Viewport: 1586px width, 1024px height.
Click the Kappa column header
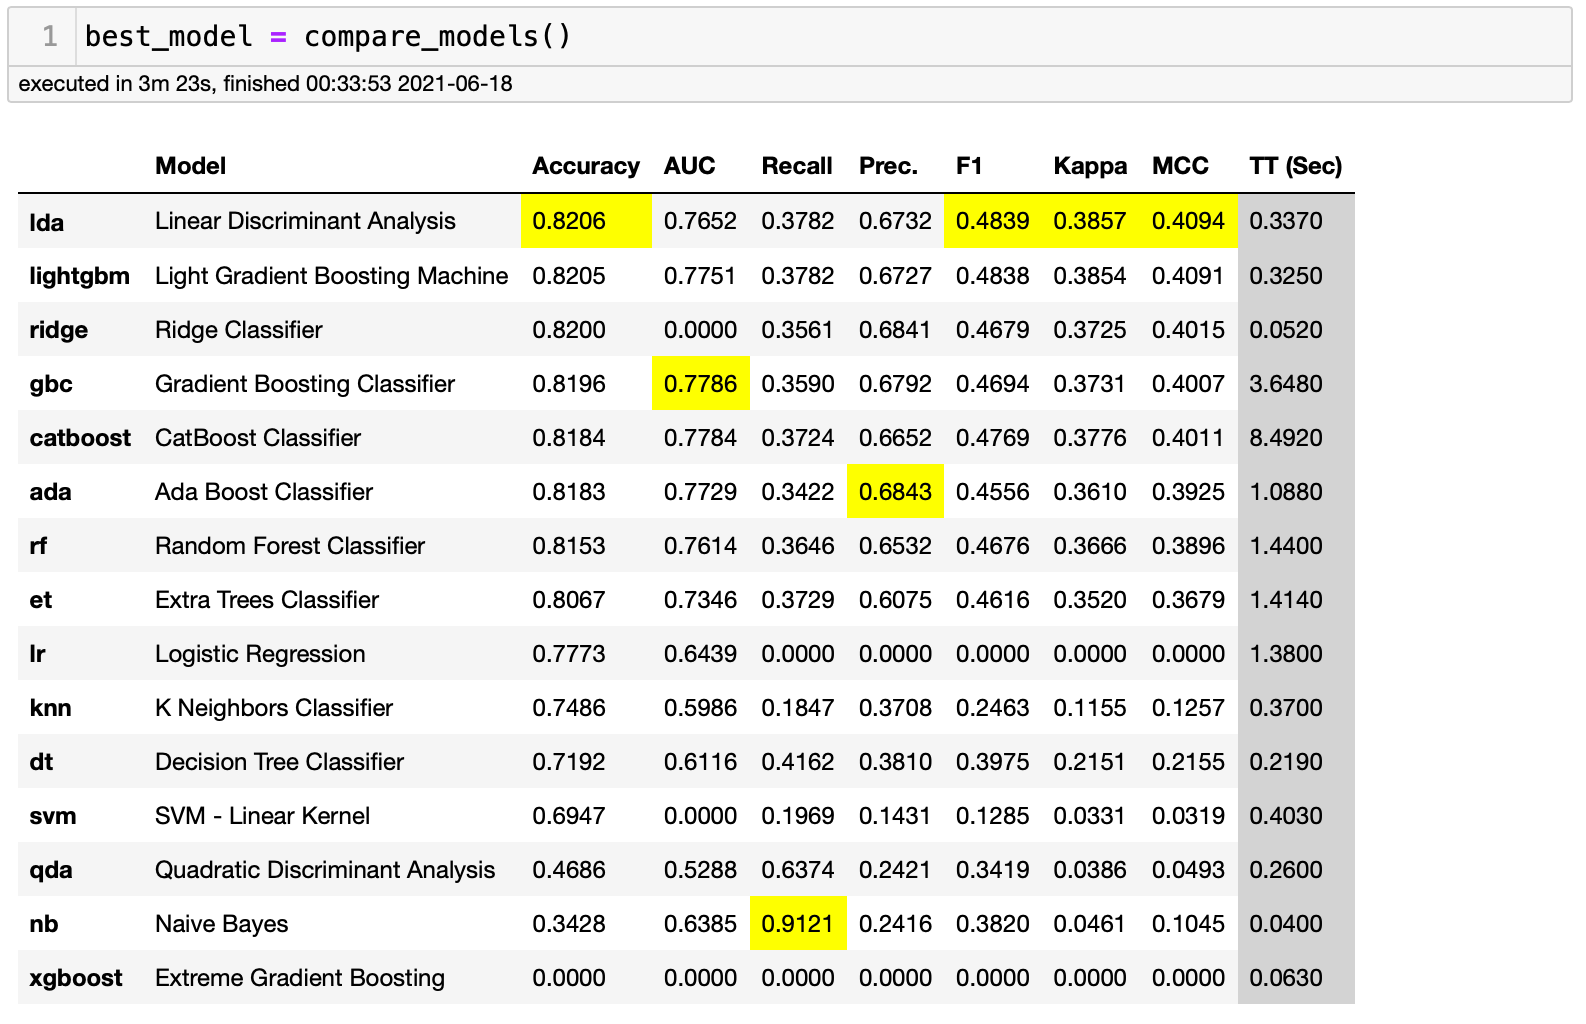1089,166
